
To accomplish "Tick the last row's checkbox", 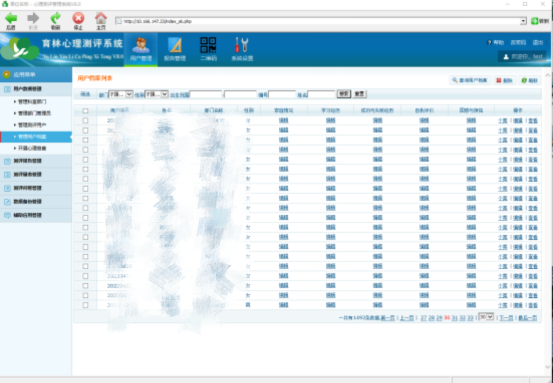I will pyautogui.click(x=85, y=305).
